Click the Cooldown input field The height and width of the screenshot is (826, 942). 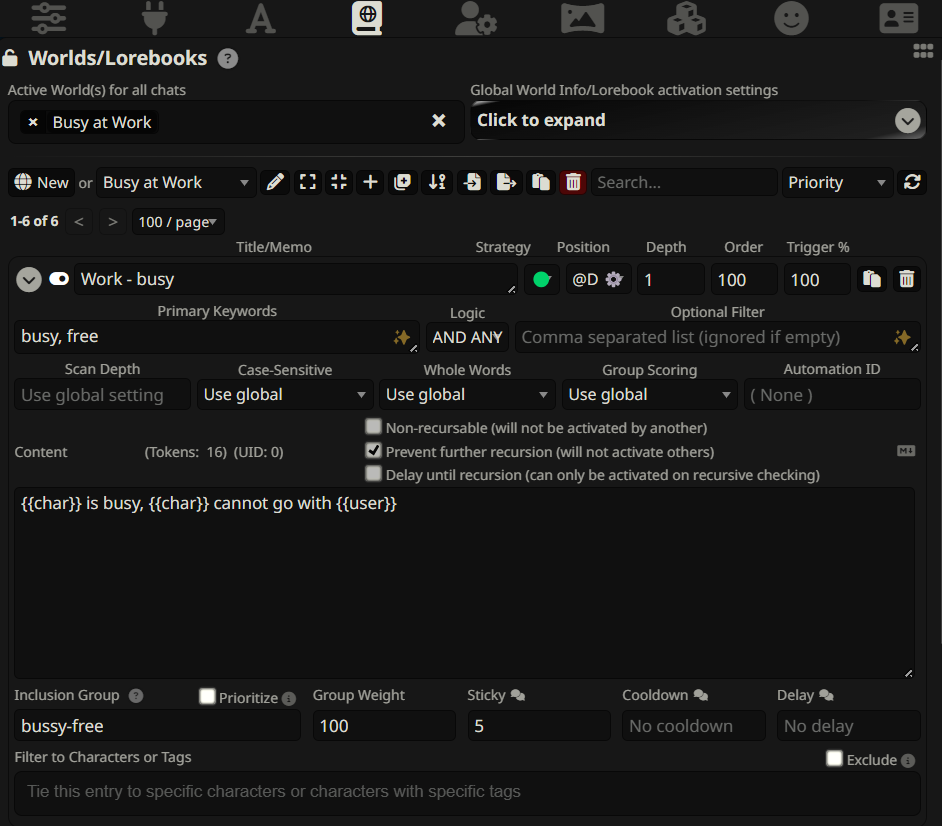pos(693,726)
